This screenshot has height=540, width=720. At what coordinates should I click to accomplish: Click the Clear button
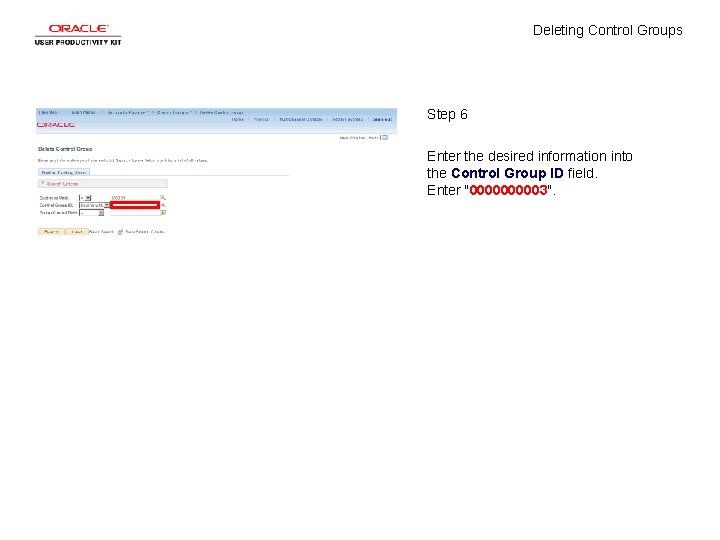[x=77, y=232]
